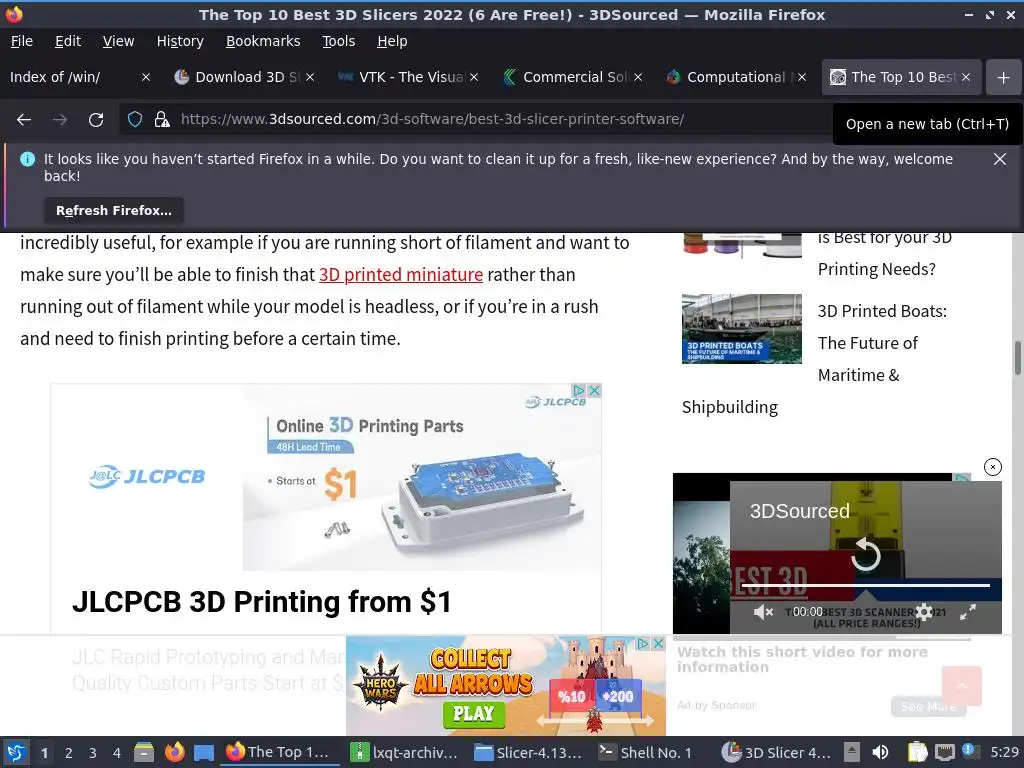Screen dimensions: 1024x768
Task: Click the Refresh Firefox button
Action: [114, 210]
